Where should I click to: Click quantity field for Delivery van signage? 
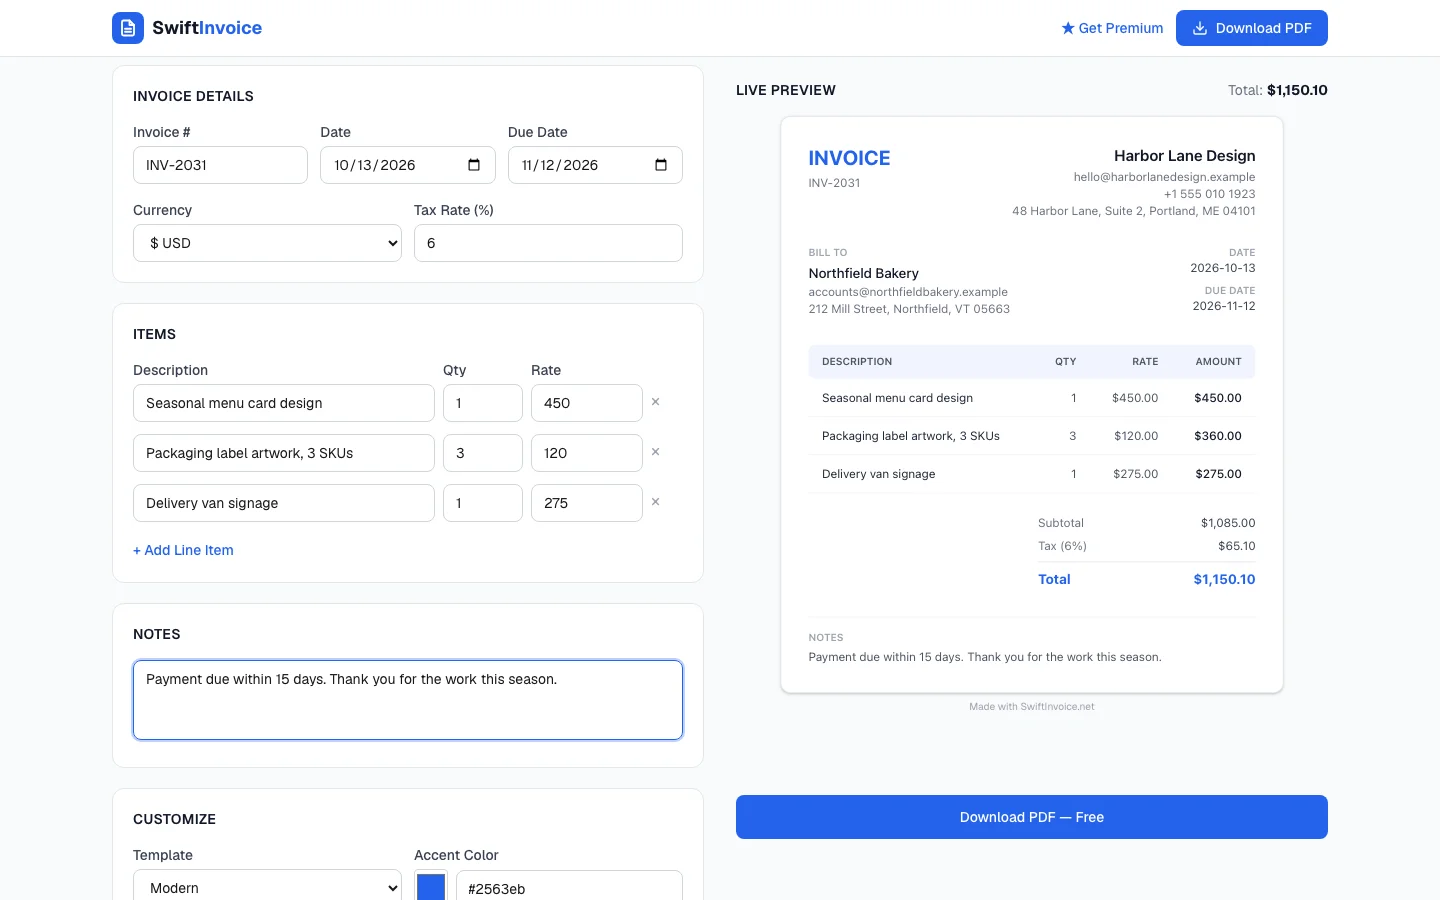[x=483, y=503]
